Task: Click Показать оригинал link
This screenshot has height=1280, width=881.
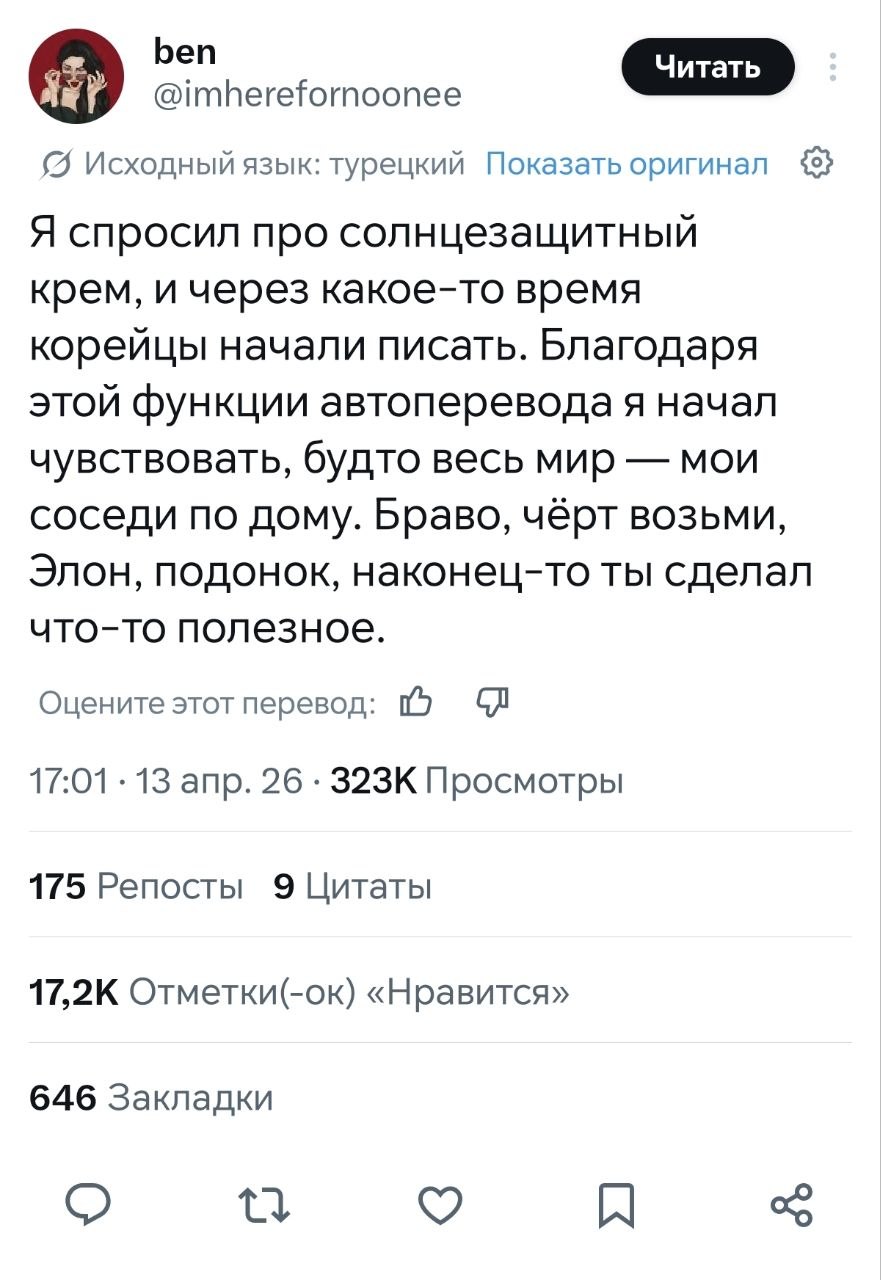Action: coord(627,163)
